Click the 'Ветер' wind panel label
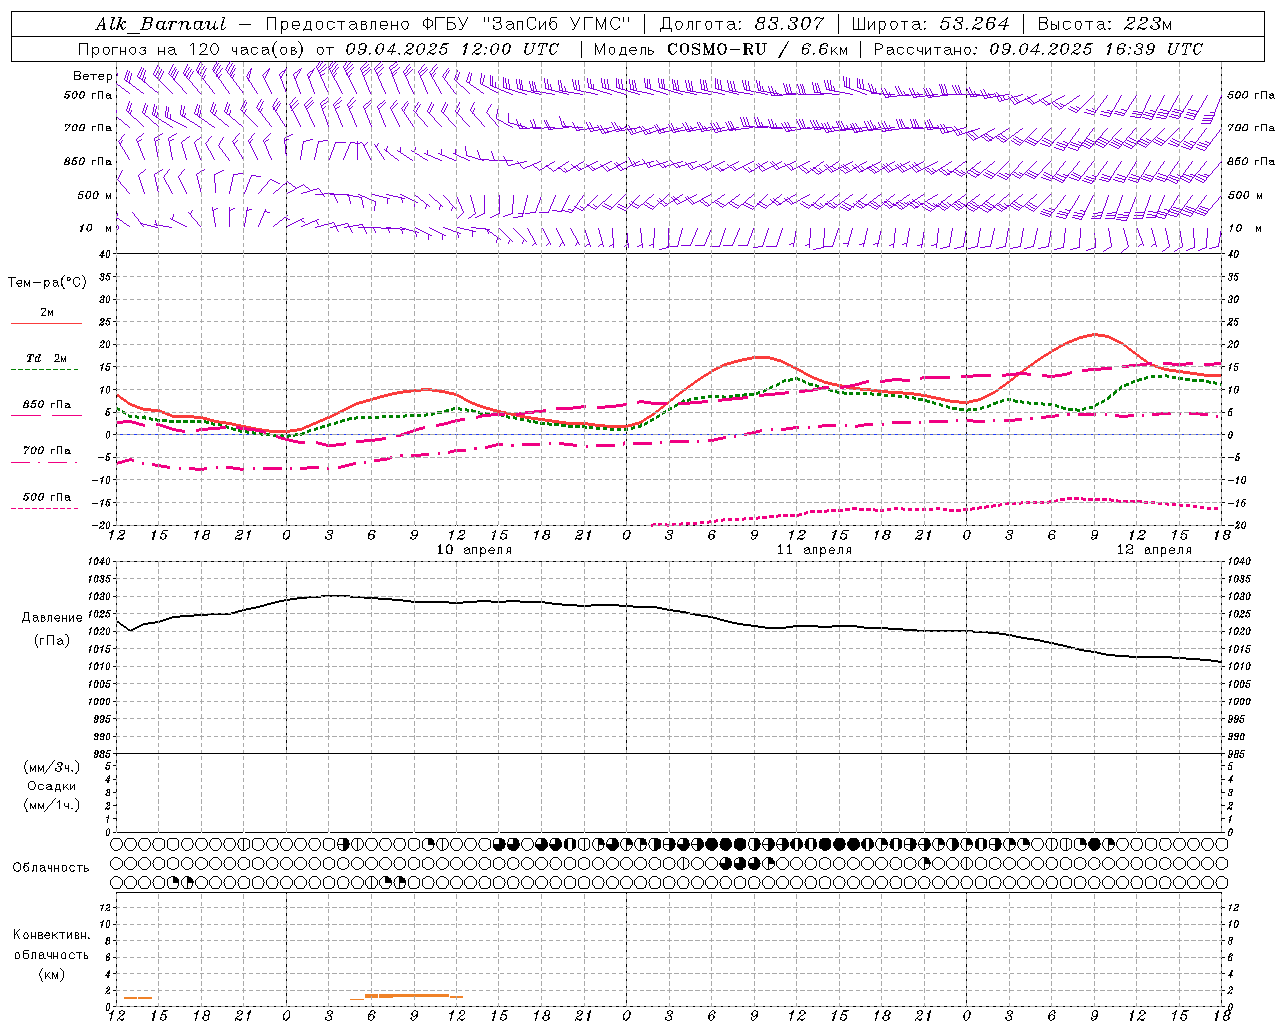Image resolution: width=1280 pixels, height=1024 pixels. (x=92, y=76)
